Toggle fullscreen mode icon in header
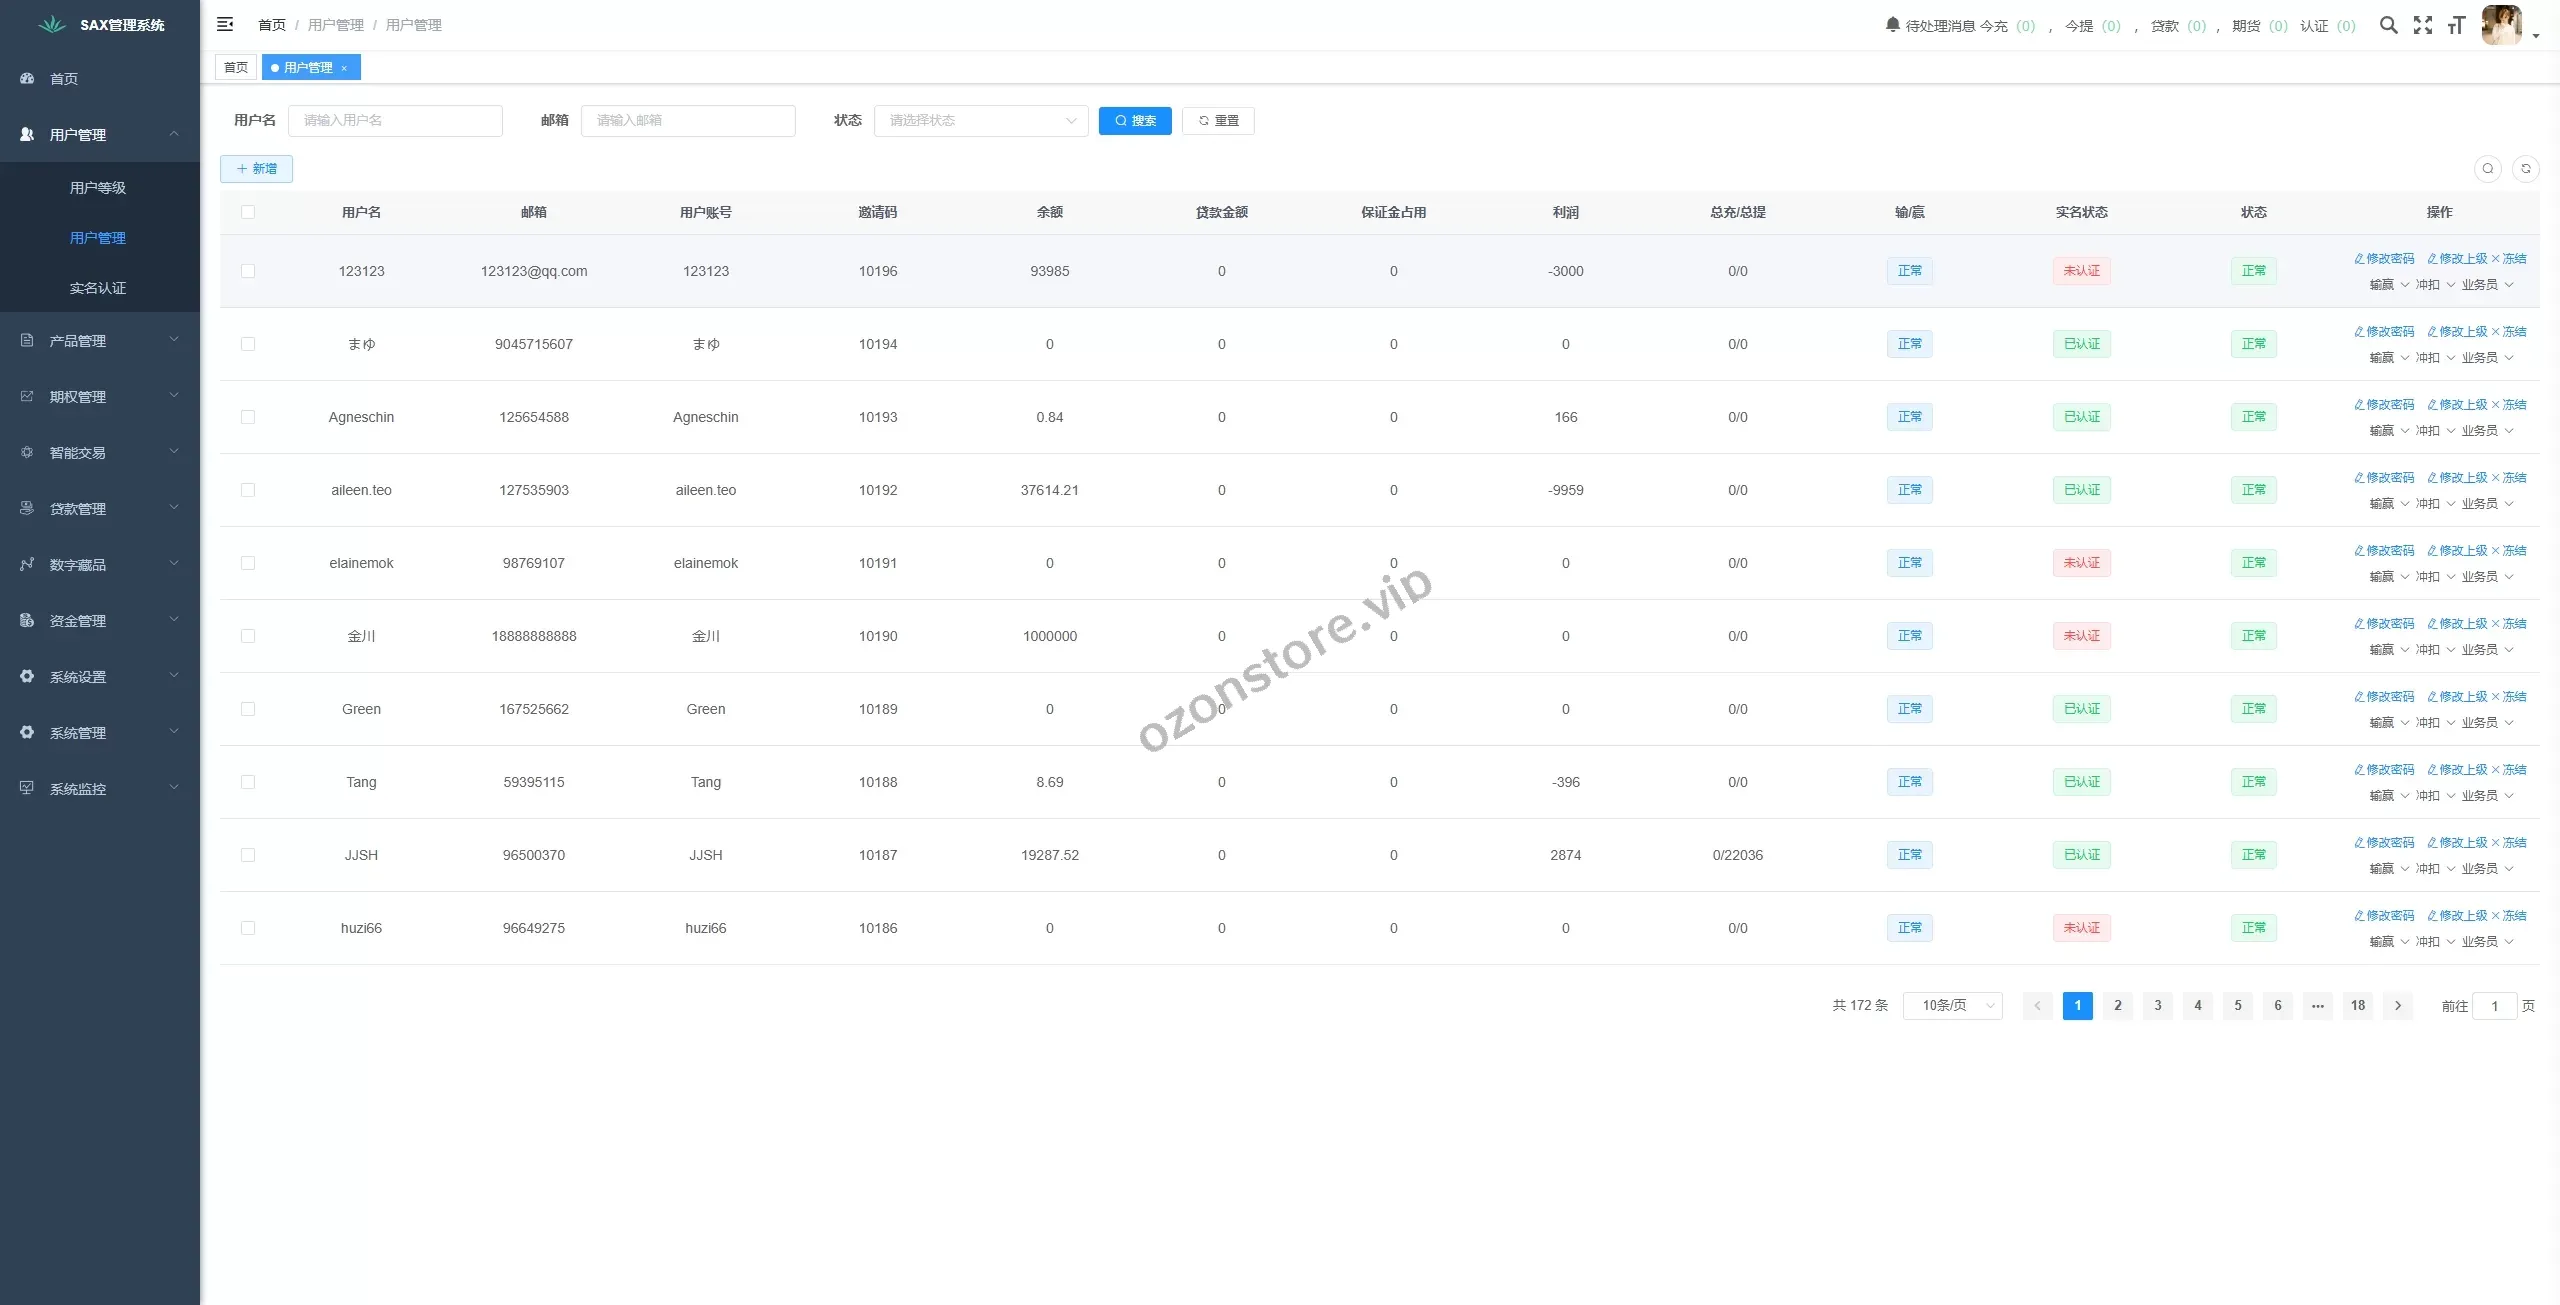The height and width of the screenshot is (1305, 2560). point(2422,25)
